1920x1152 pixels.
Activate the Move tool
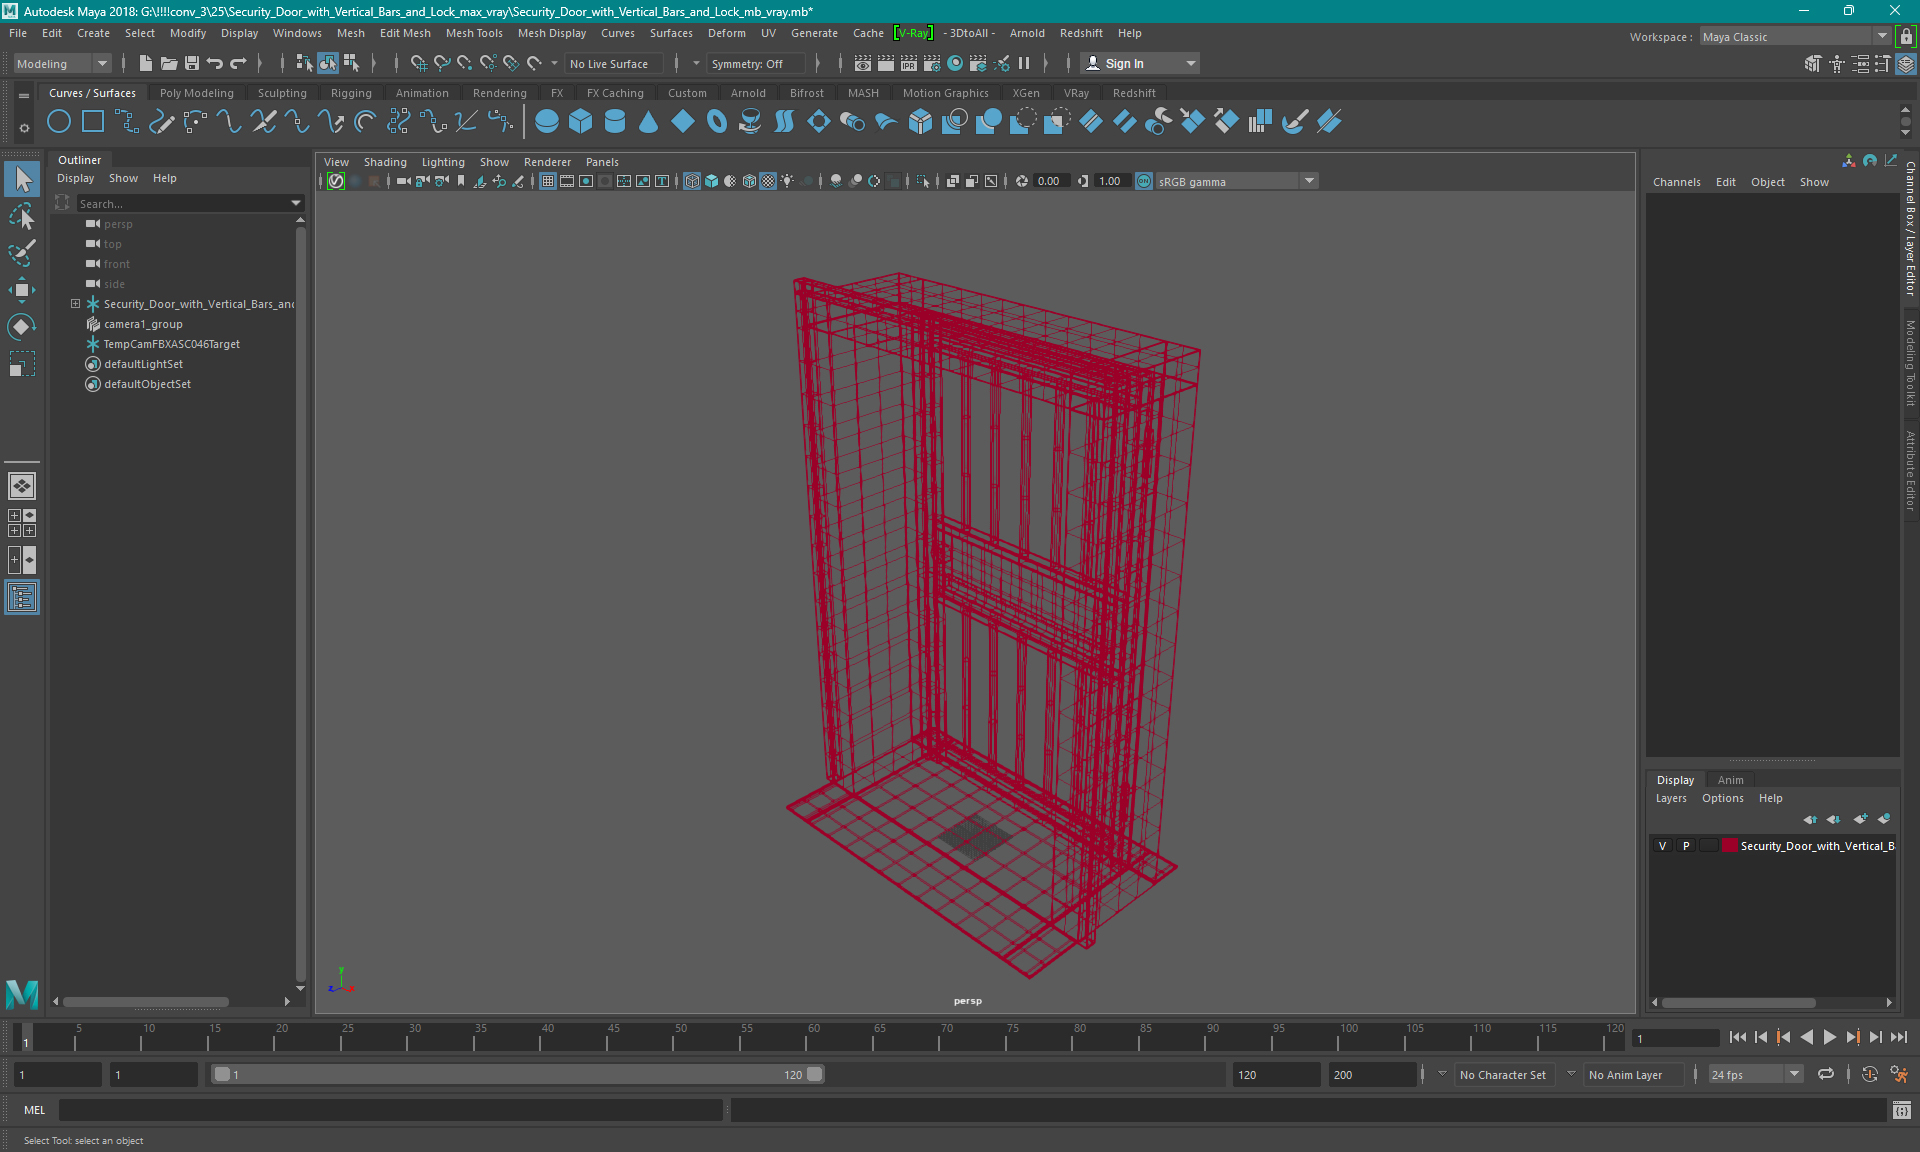22,290
